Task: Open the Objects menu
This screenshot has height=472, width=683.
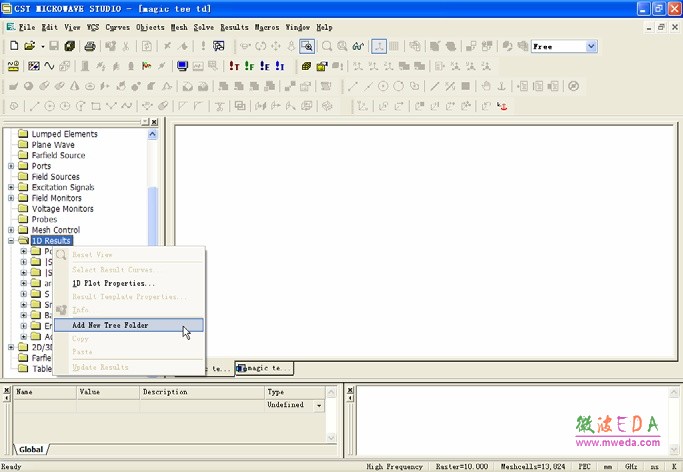Action: coord(150,27)
